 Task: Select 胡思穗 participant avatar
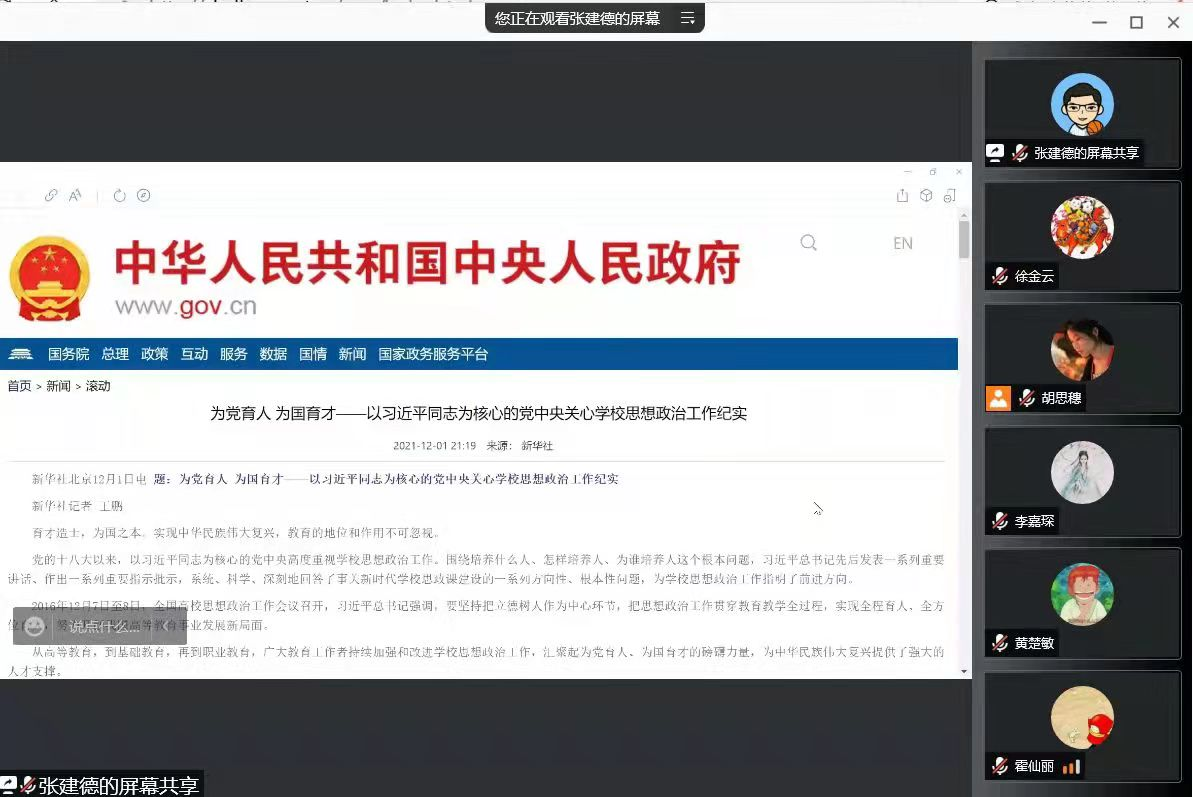click(x=1082, y=349)
